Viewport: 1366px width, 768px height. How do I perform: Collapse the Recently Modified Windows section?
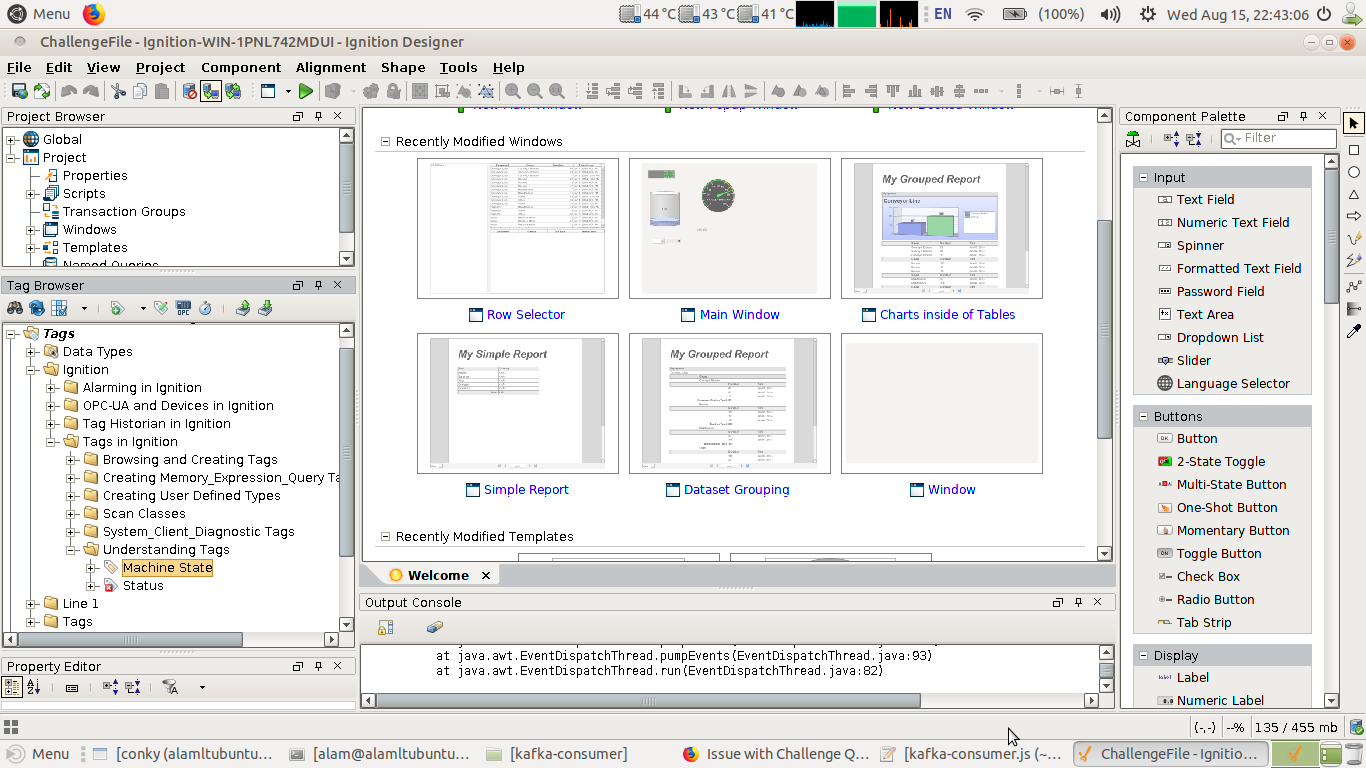(385, 142)
